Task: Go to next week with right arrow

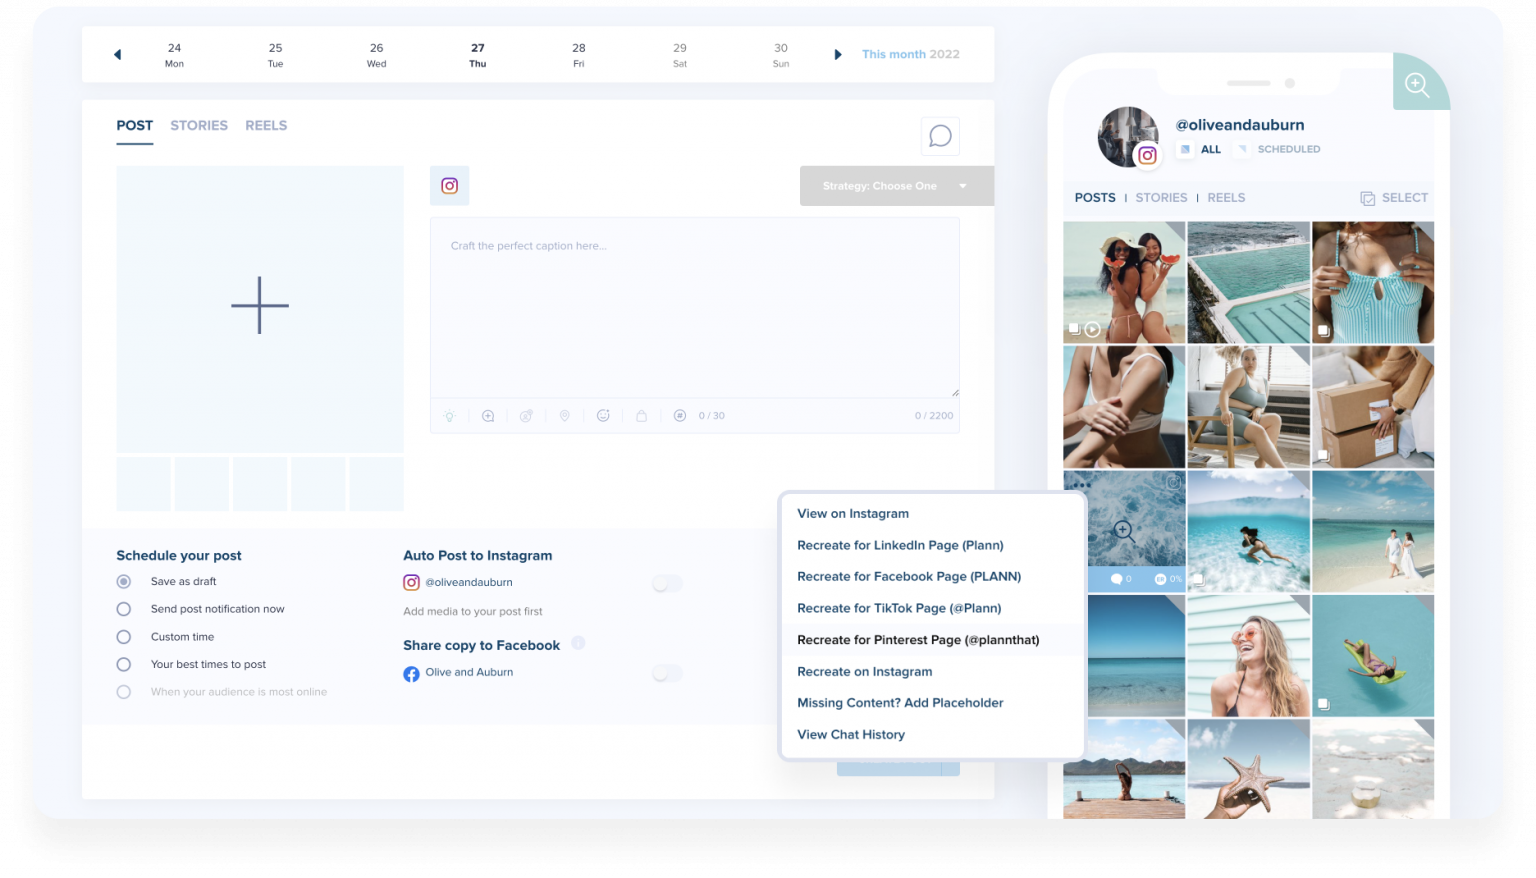Action: click(838, 55)
